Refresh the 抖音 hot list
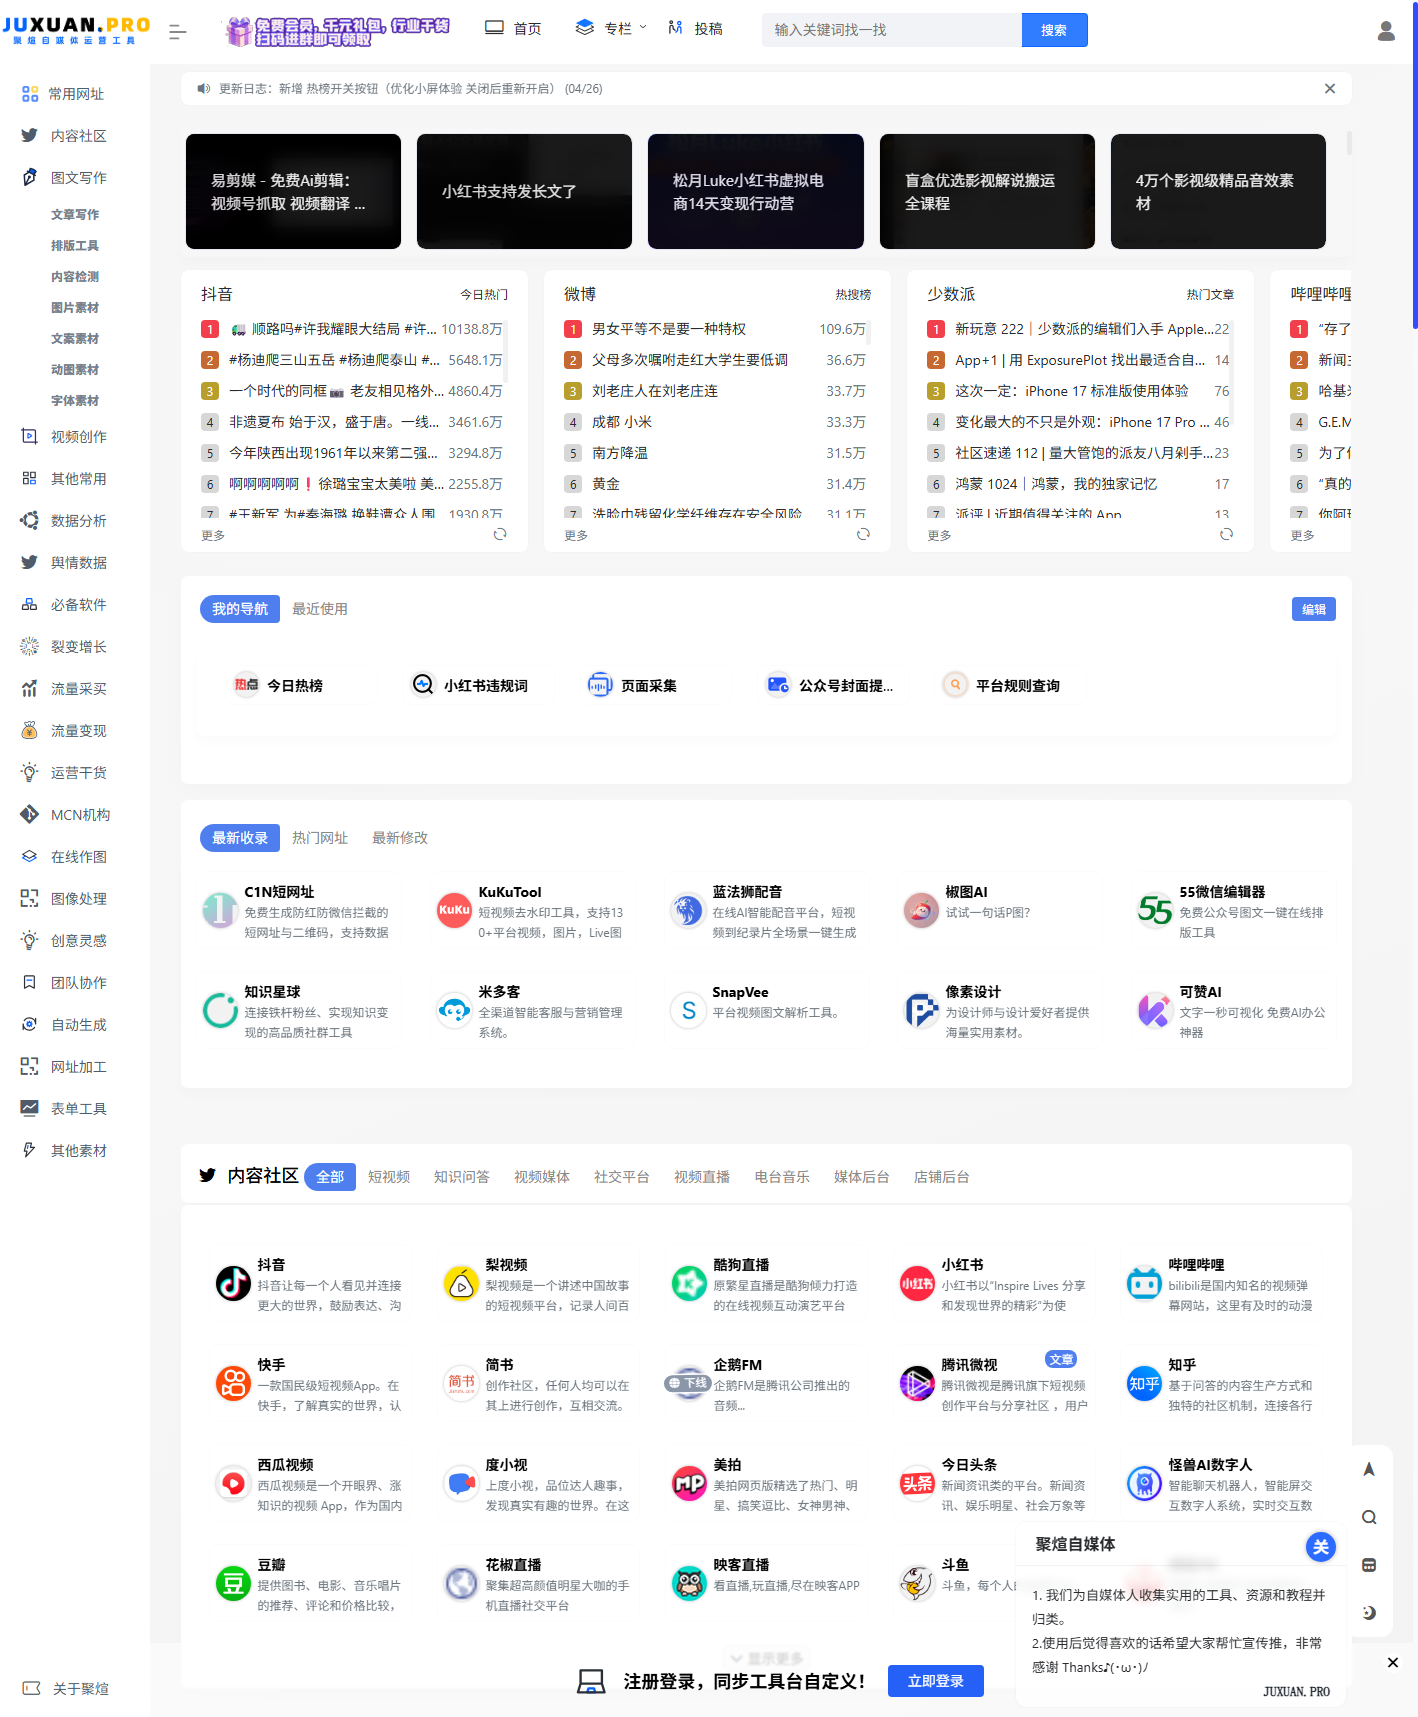 (500, 534)
